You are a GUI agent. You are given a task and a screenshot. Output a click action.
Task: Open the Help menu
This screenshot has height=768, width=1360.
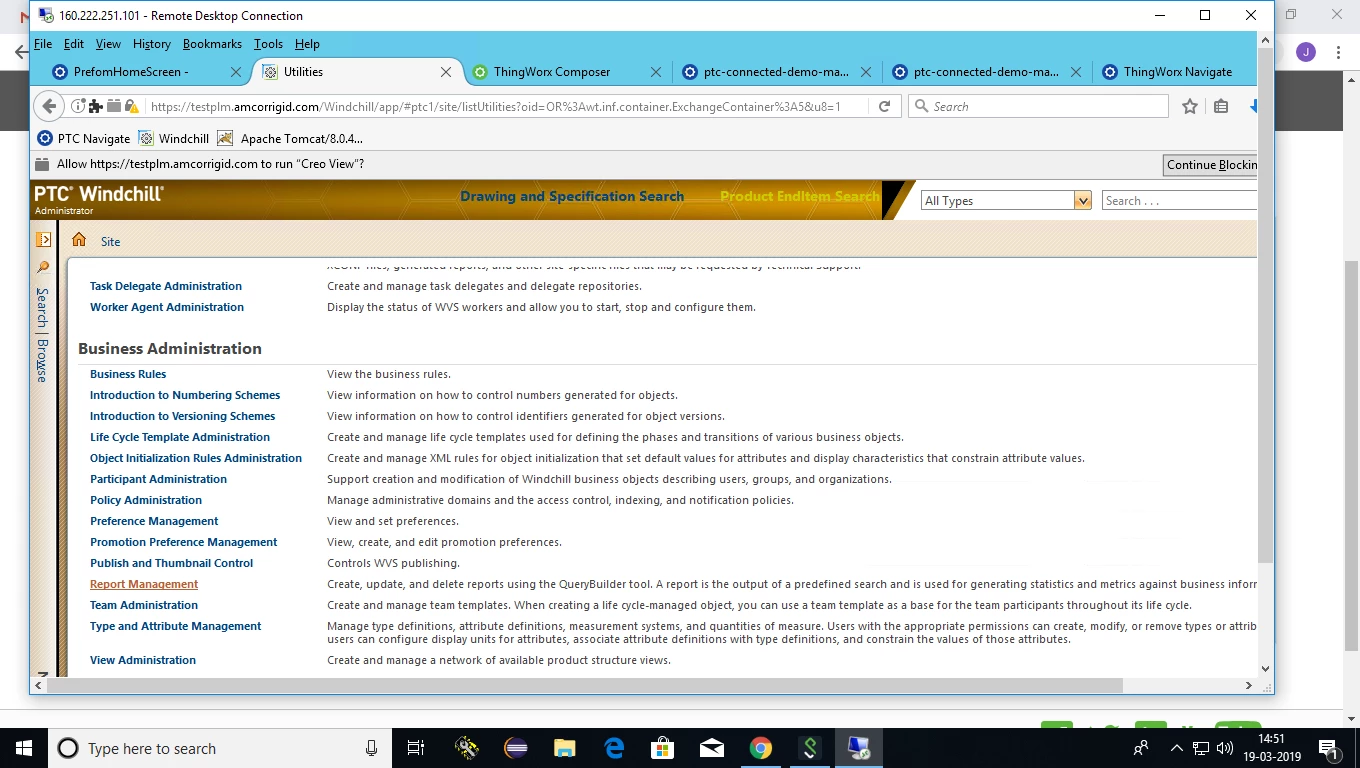(x=307, y=44)
